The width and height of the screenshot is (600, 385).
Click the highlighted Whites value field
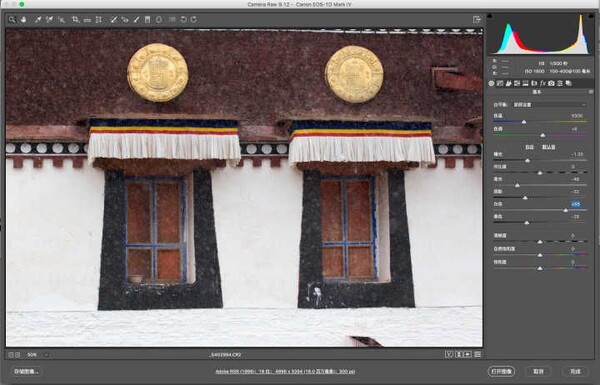[576, 204]
